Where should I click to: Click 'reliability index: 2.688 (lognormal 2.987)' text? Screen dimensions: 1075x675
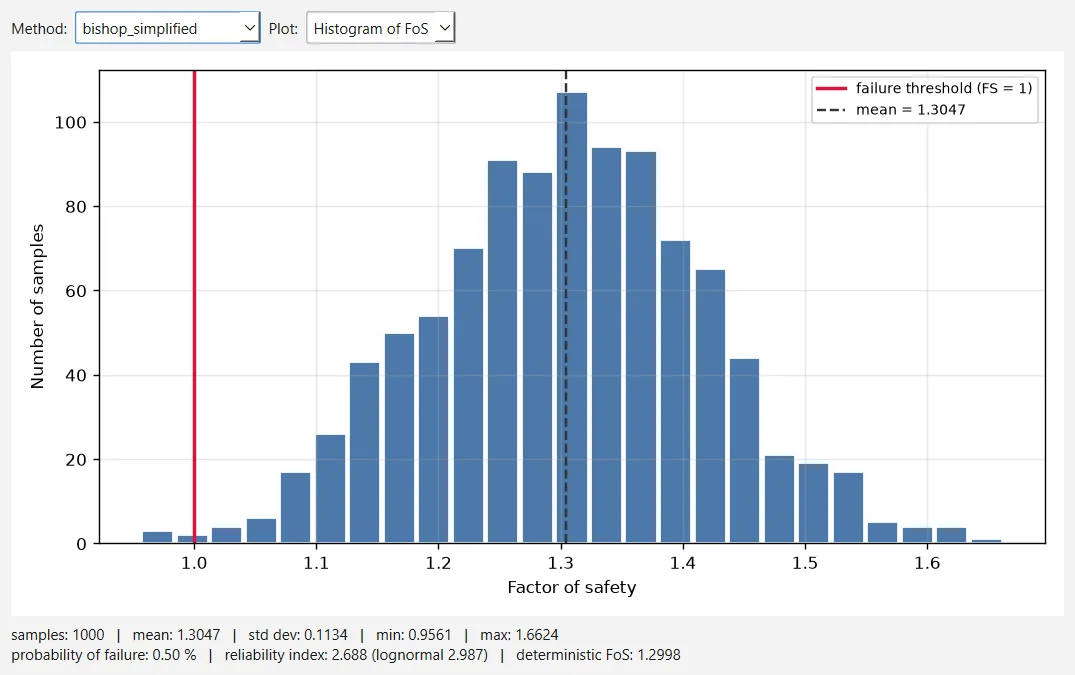[357, 655]
